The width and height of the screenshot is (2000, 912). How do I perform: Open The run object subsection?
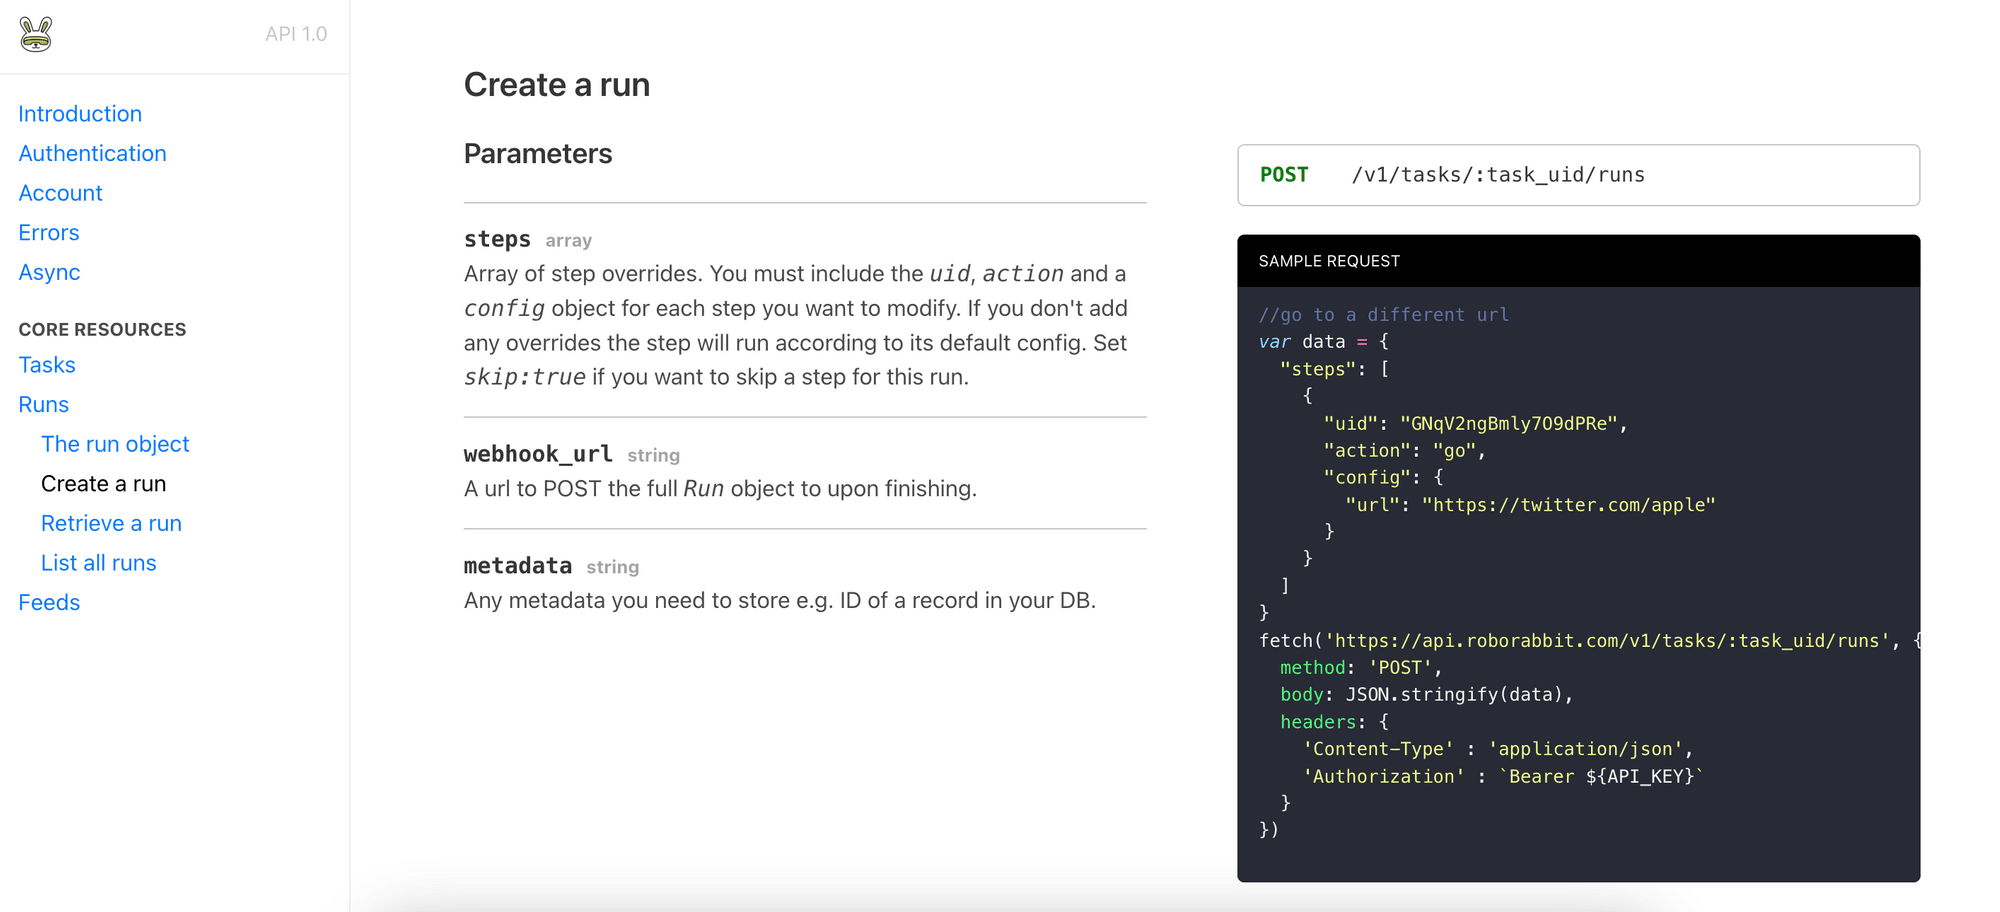pyautogui.click(x=115, y=444)
